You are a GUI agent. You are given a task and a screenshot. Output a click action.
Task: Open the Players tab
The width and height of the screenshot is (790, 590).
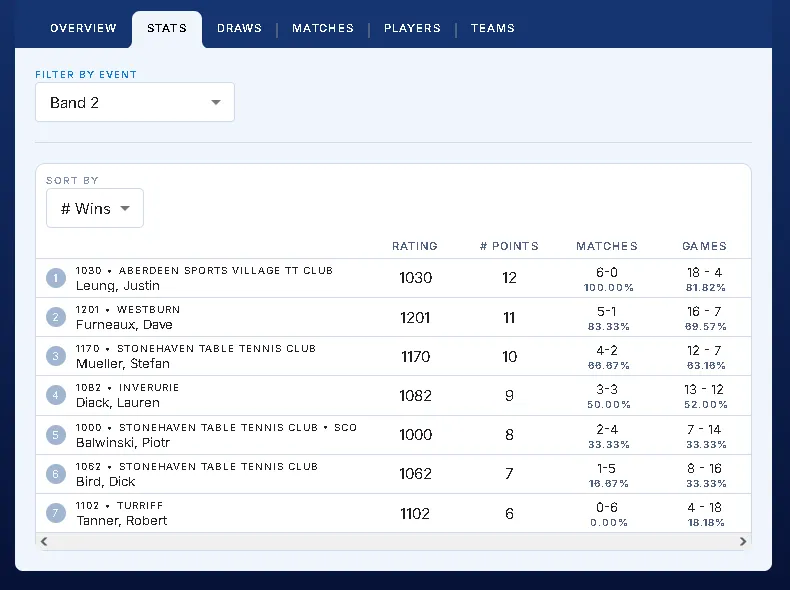point(412,28)
